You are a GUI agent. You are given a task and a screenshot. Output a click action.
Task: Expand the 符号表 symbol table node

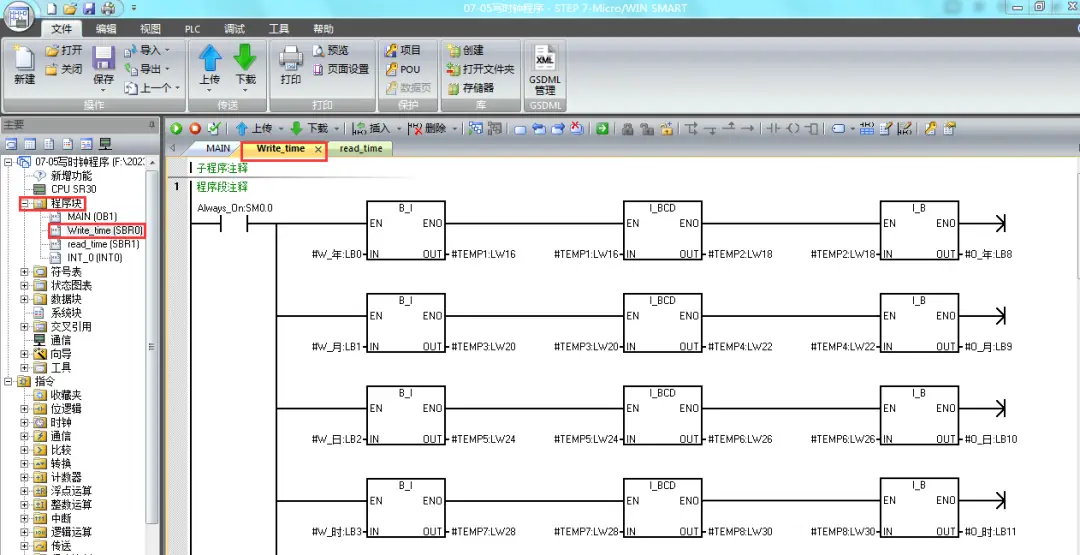point(25,272)
